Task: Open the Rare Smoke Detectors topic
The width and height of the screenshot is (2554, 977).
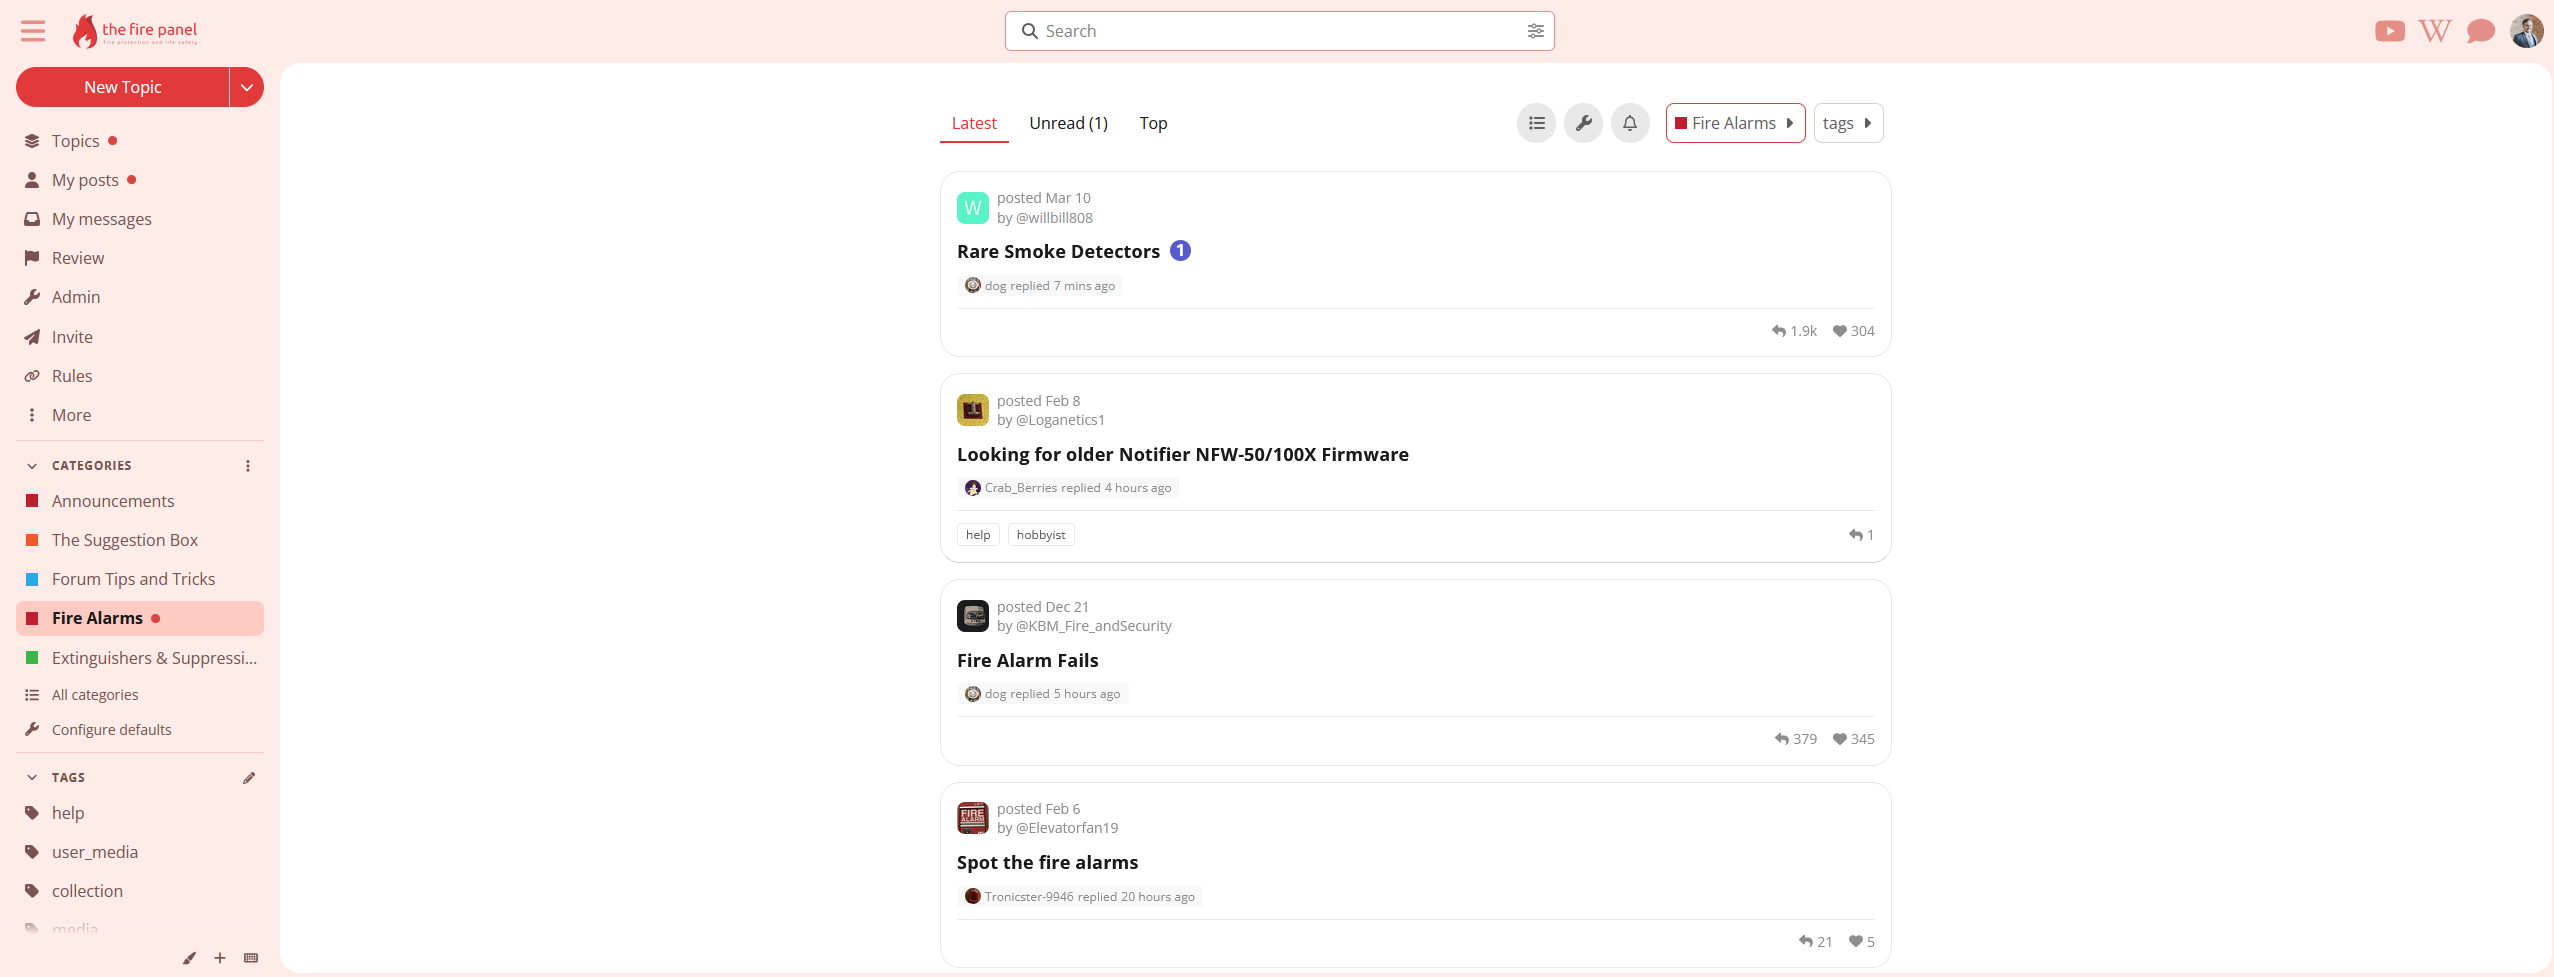Action: tap(1058, 252)
